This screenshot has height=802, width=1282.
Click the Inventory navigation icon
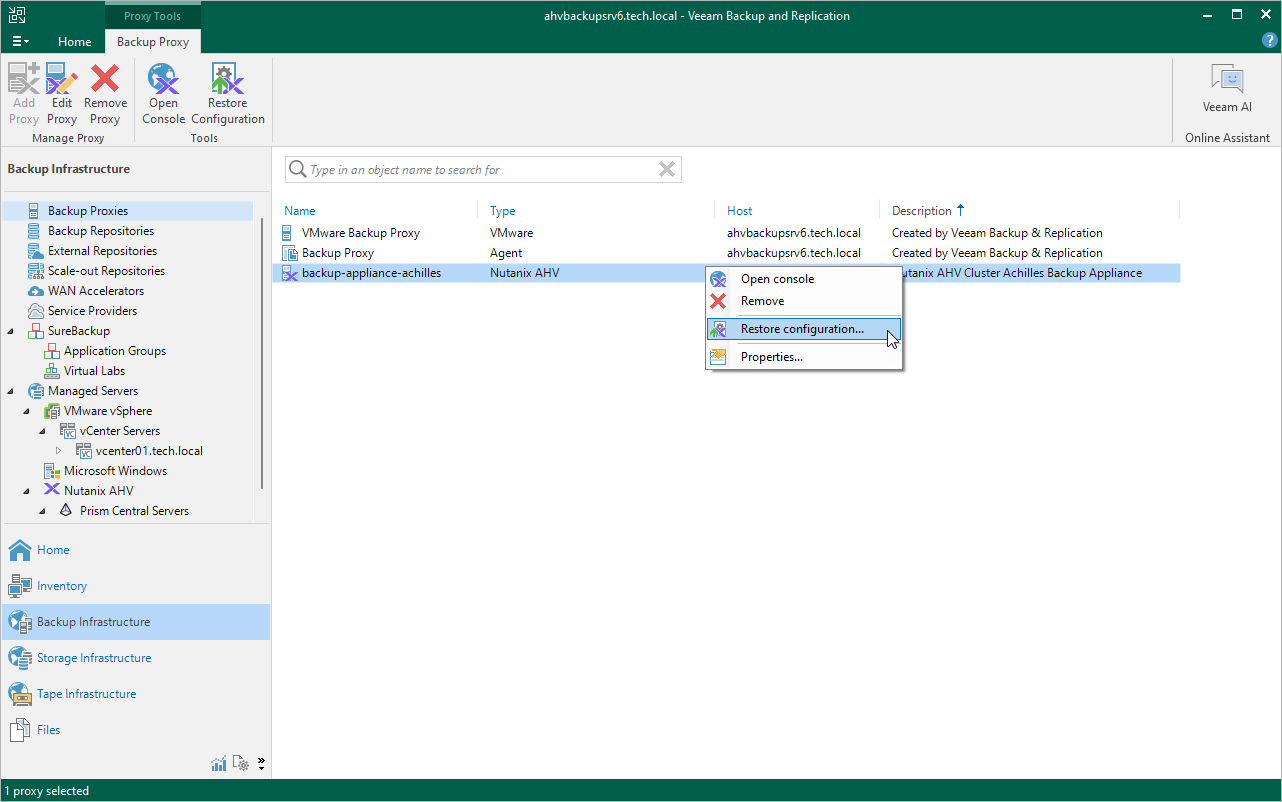click(x=20, y=586)
